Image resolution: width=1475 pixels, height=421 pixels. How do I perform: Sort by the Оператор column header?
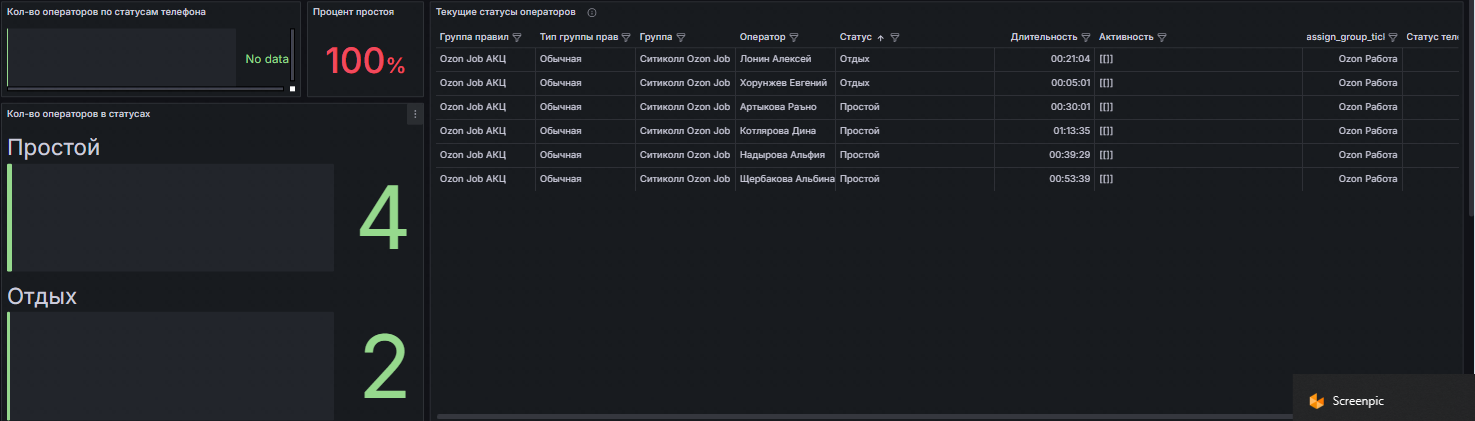click(762, 37)
